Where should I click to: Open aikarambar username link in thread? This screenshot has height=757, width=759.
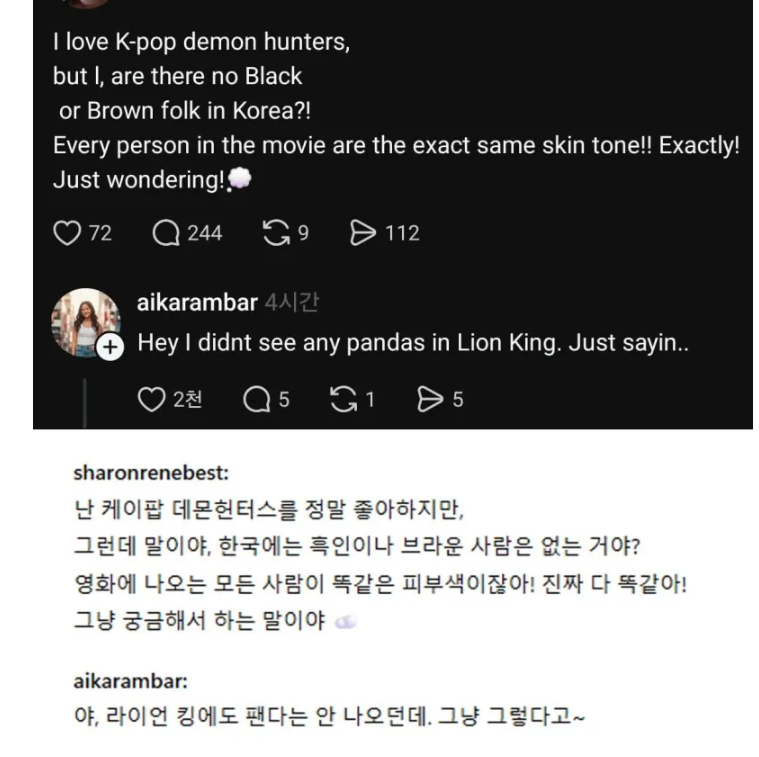pos(197,302)
